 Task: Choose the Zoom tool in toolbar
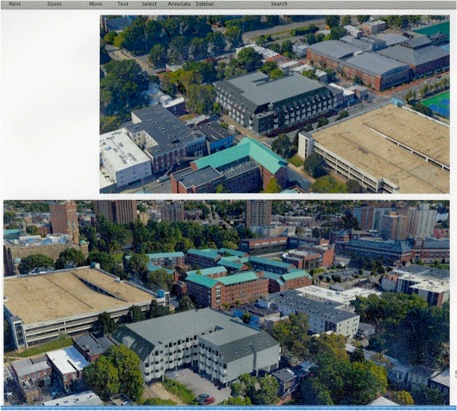(54, 4)
